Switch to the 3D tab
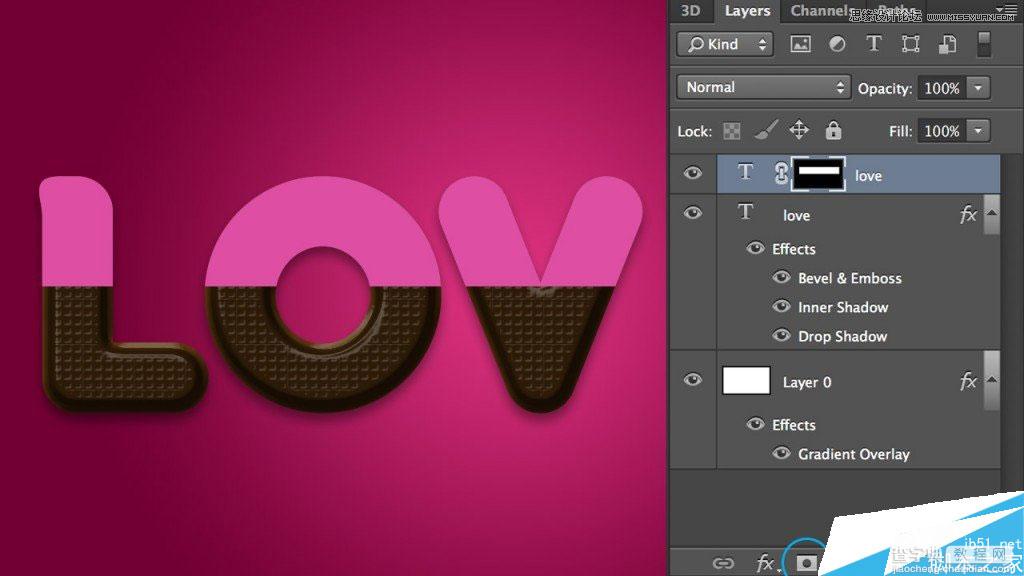The height and width of the screenshot is (576, 1024). pos(690,10)
